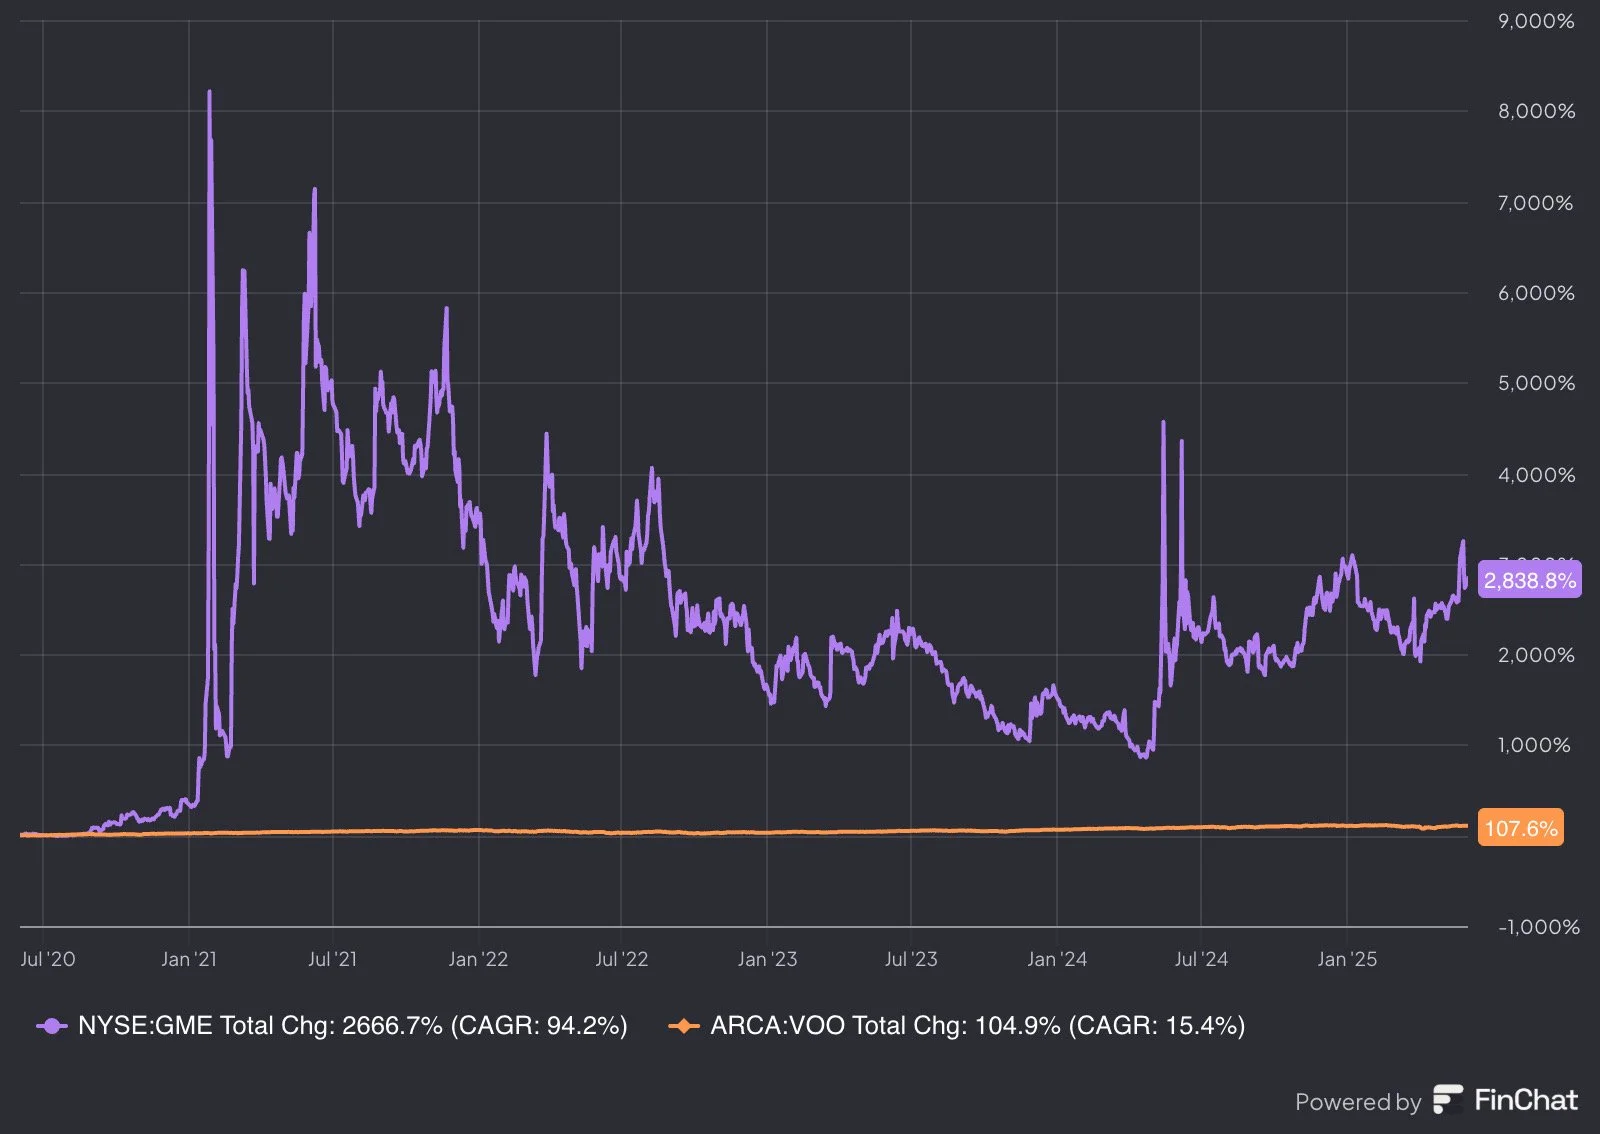Click the -1,000% y-axis label

[x=1538, y=927]
